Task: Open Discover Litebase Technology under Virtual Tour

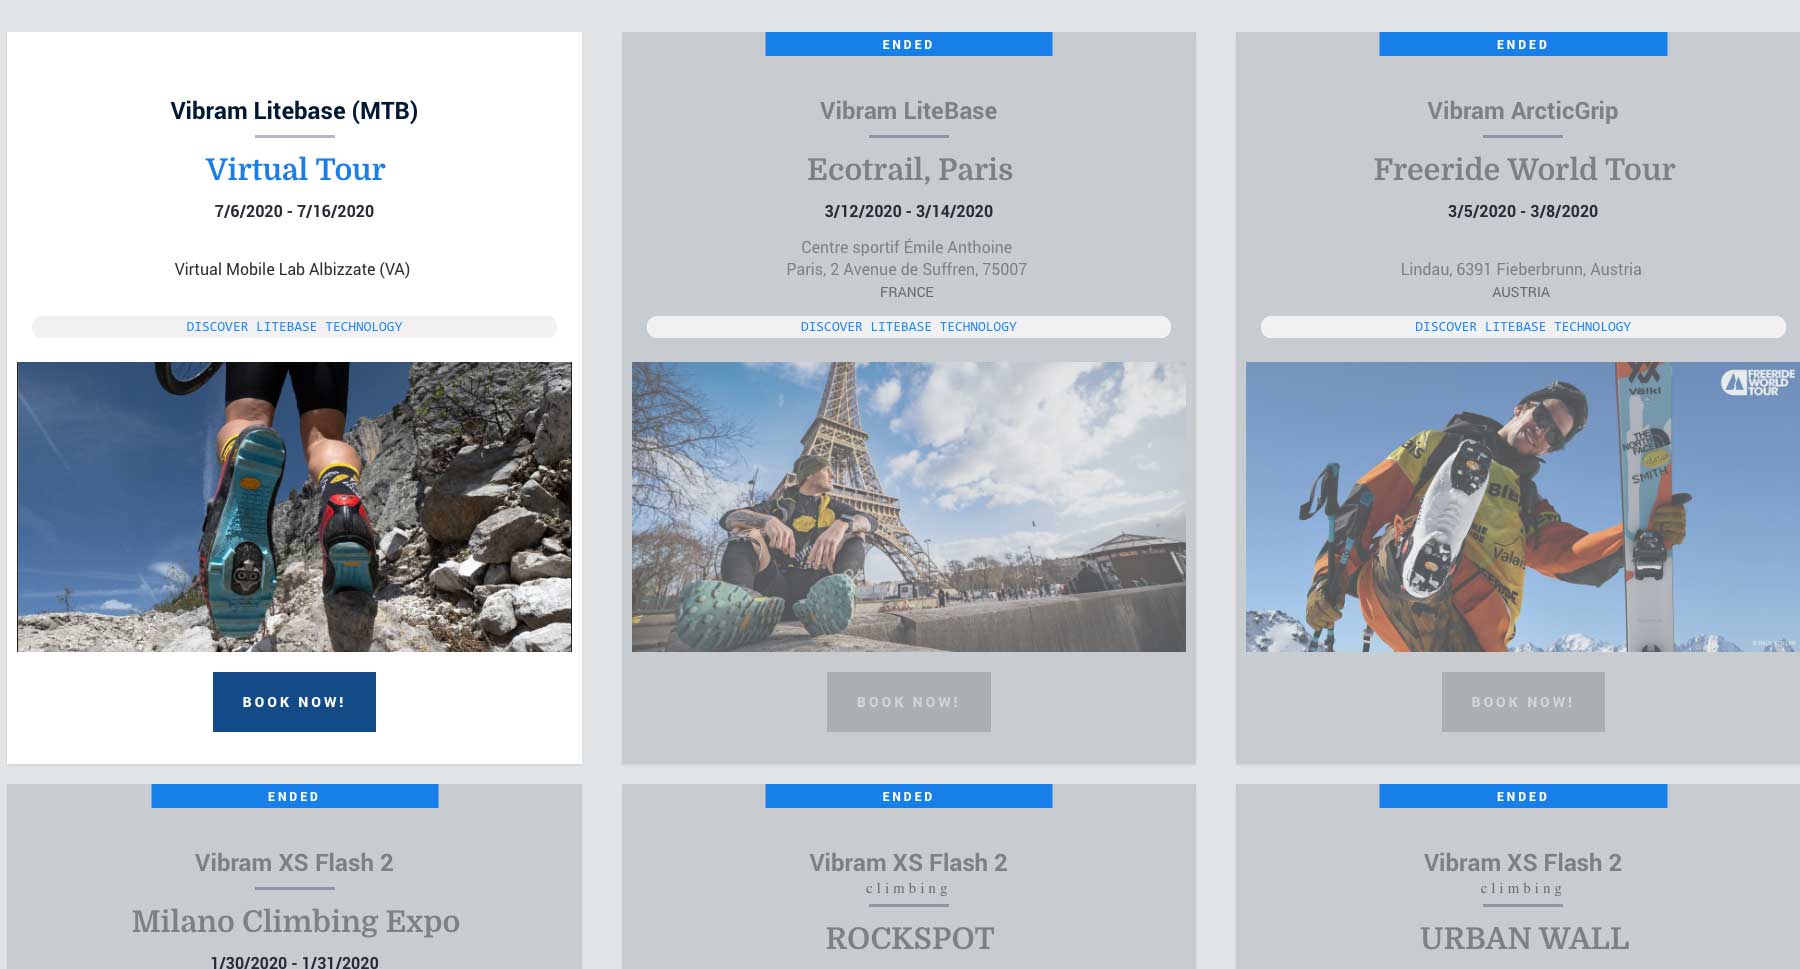Action: [294, 327]
